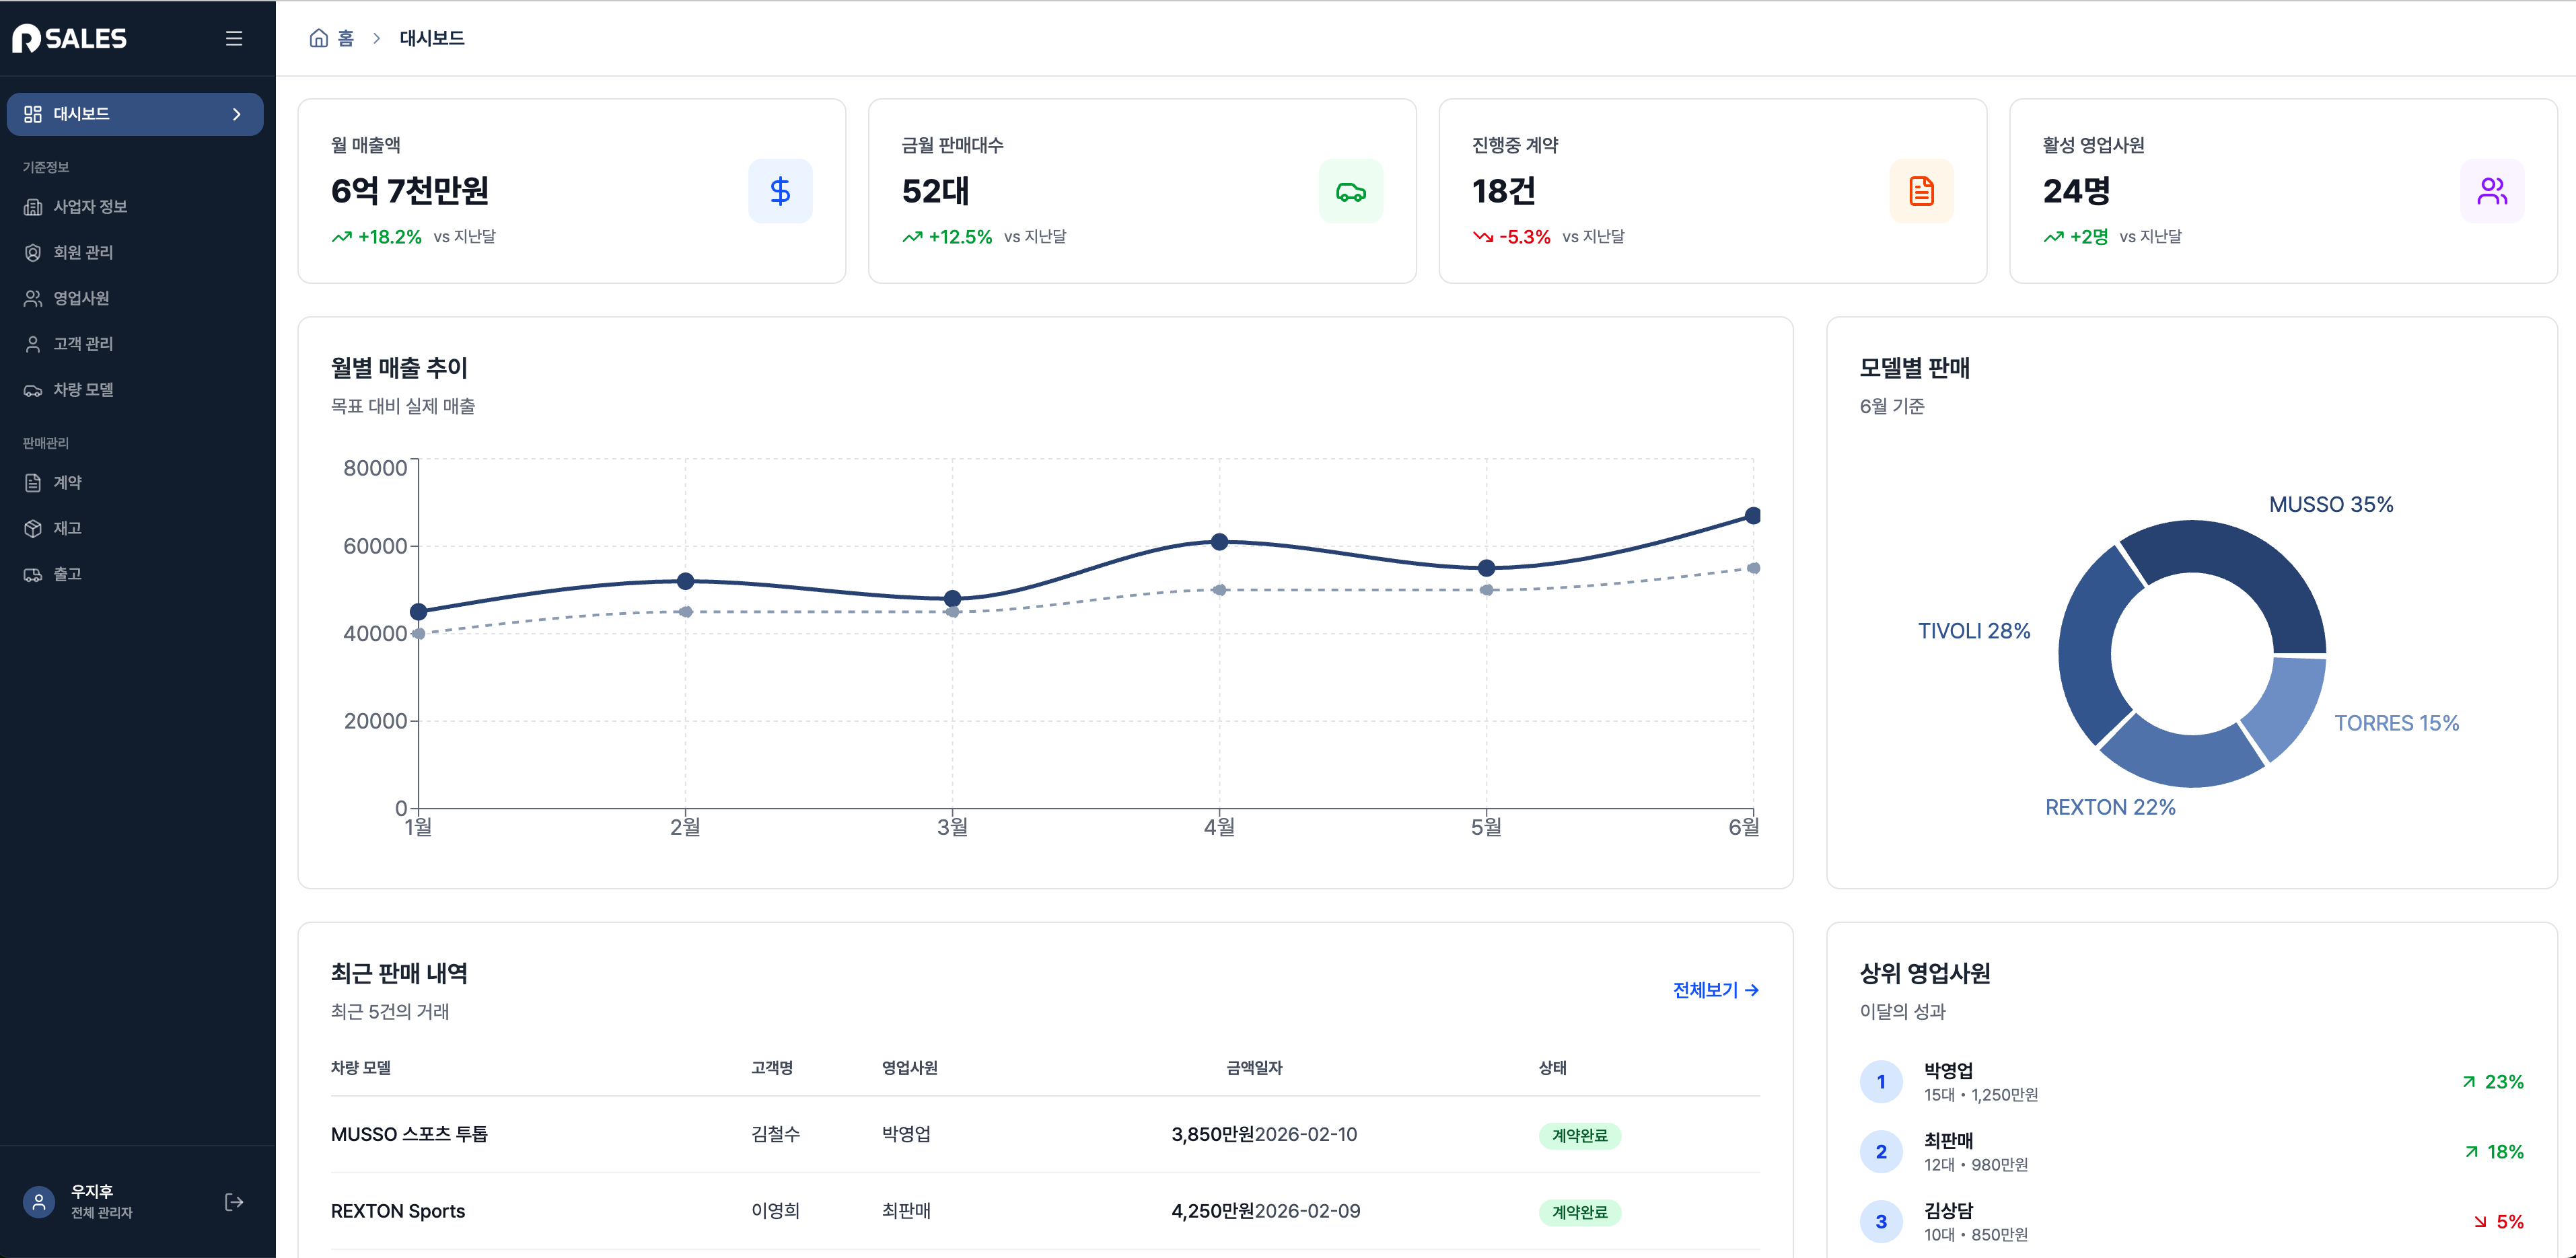Viewport: 2576px width, 1258px height.
Task: Click the REXTON Sports row text
Action: tap(398, 1211)
